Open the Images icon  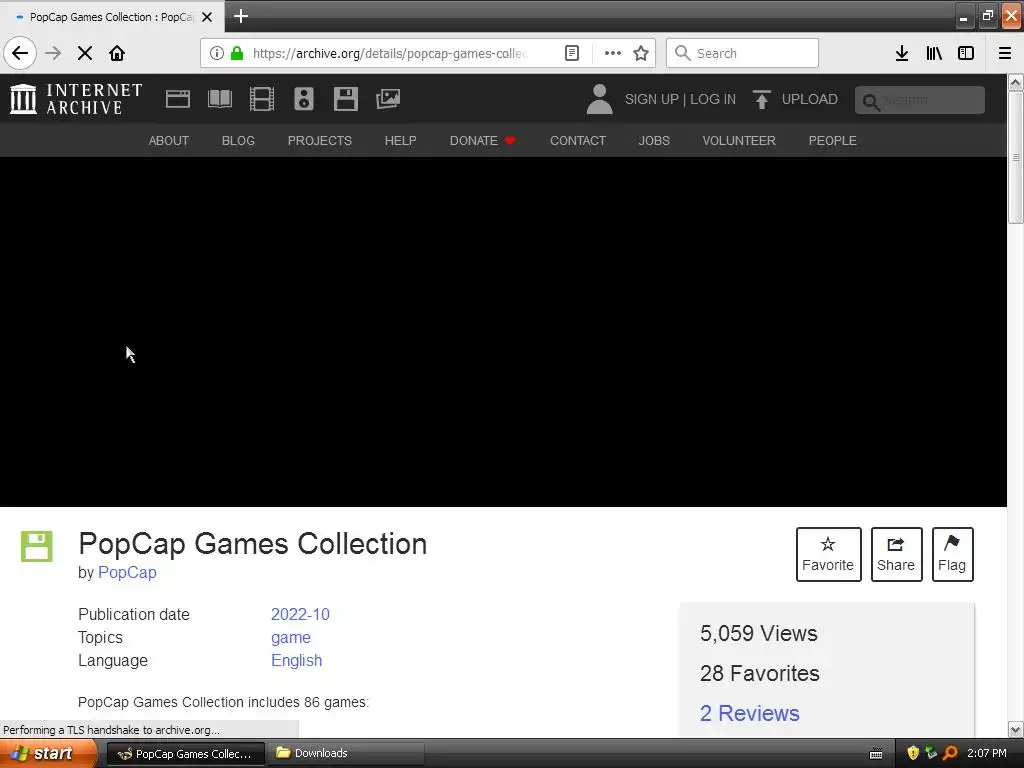pyautogui.click(x=388, y=99)
